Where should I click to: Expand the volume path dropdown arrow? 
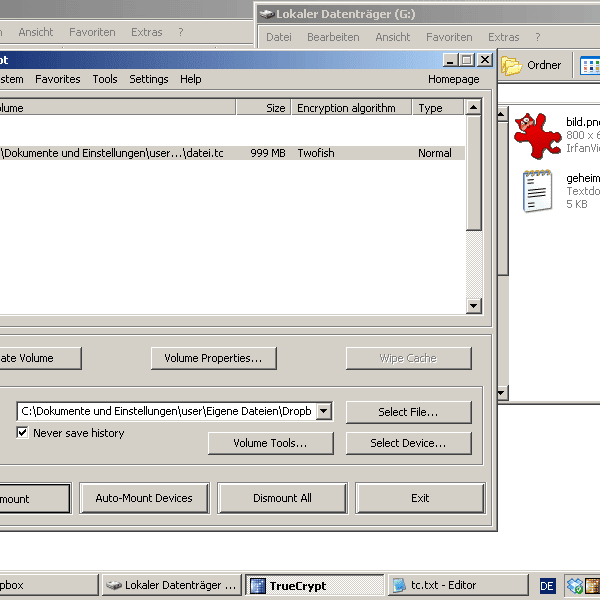[x=324, y=411]
